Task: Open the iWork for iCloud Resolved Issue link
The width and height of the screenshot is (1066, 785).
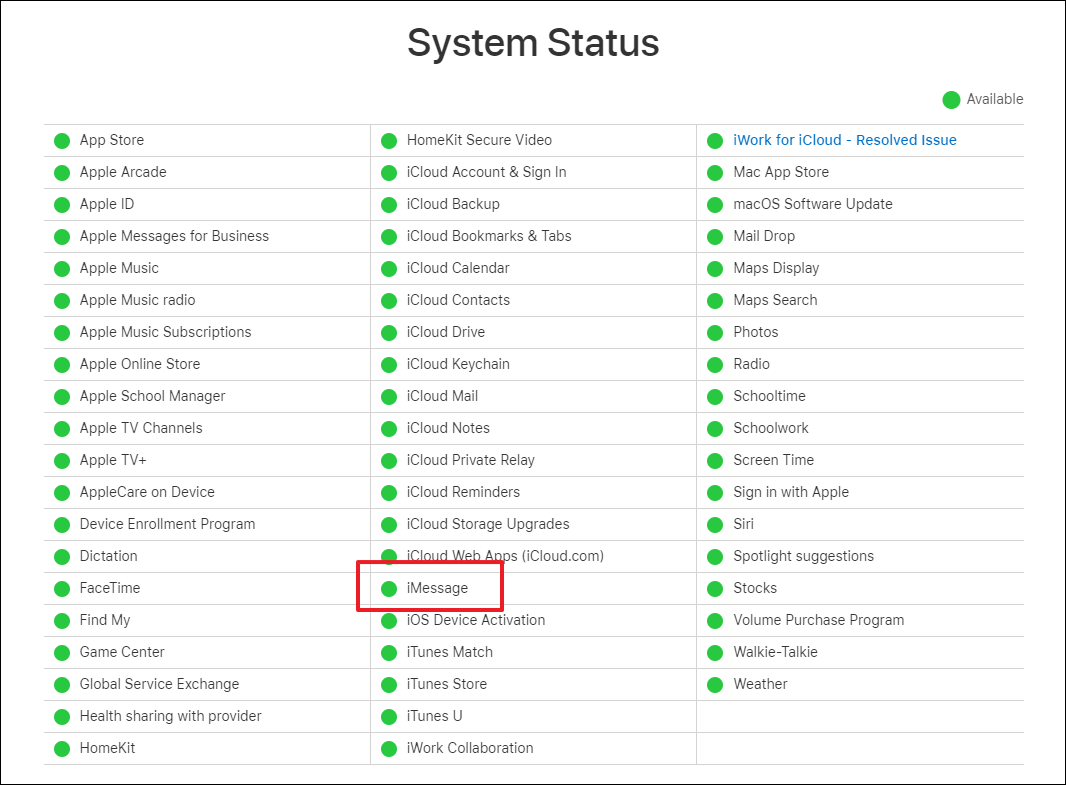Action: tap(844, 140)
